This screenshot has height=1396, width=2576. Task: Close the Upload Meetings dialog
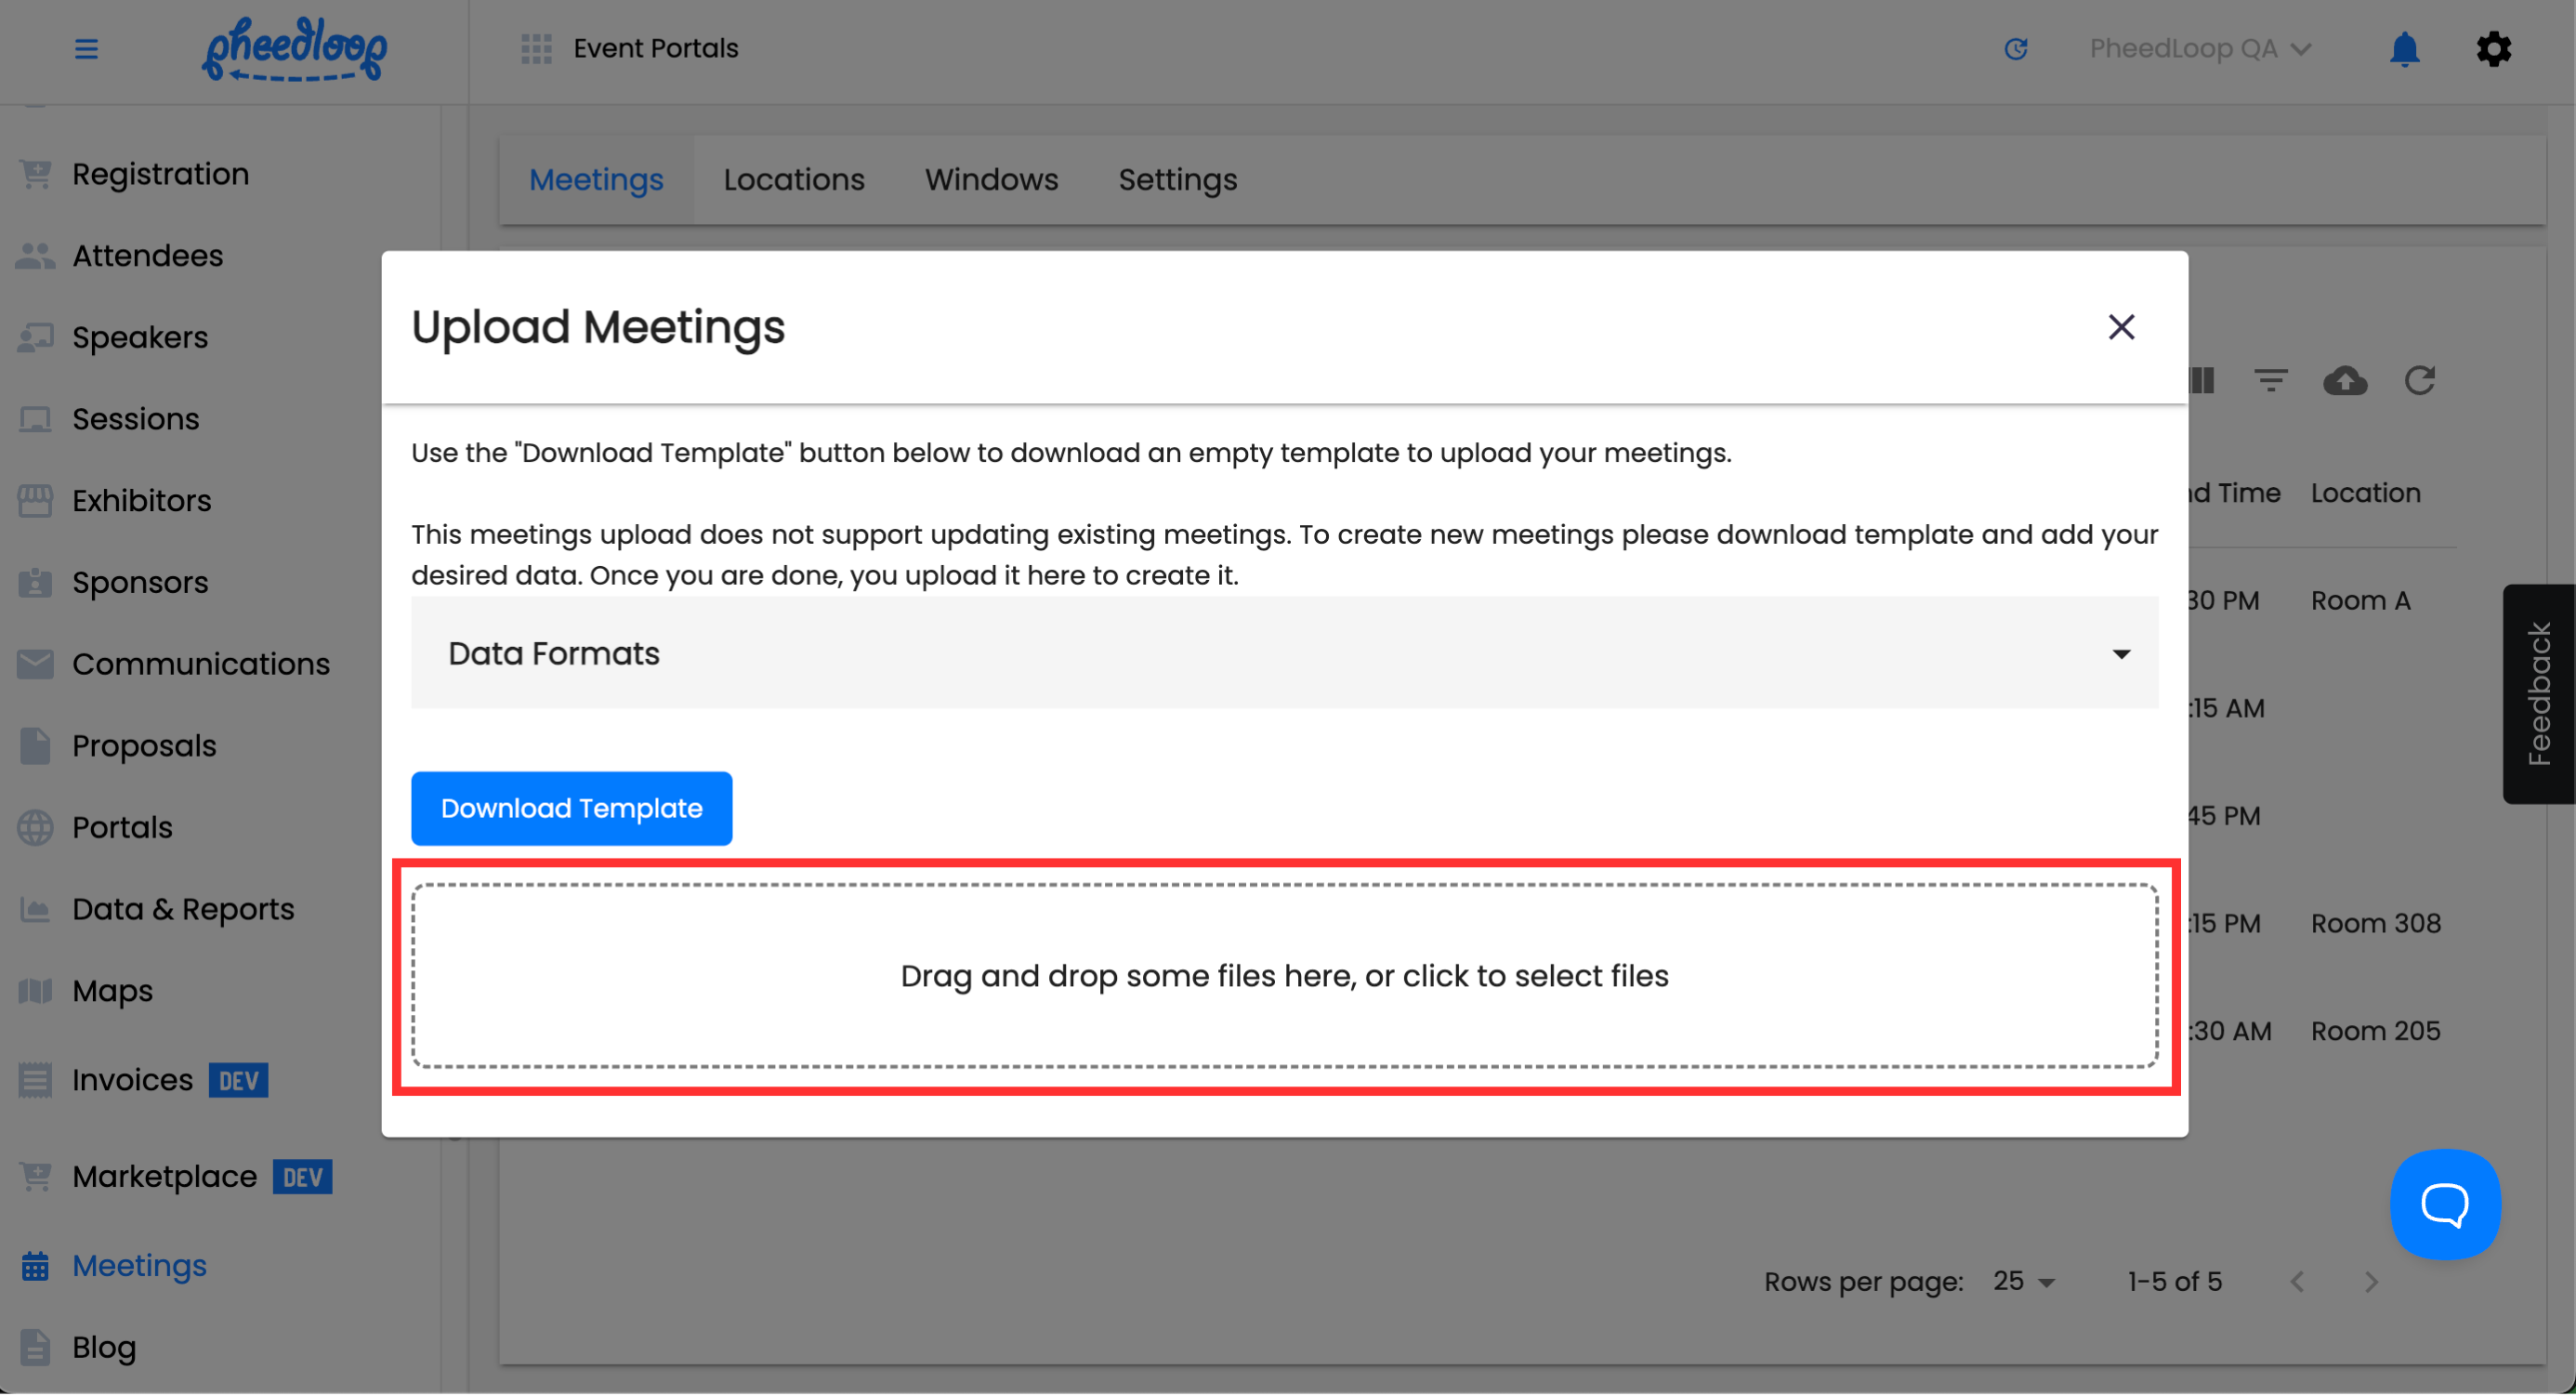click(x=2121, y=327)
